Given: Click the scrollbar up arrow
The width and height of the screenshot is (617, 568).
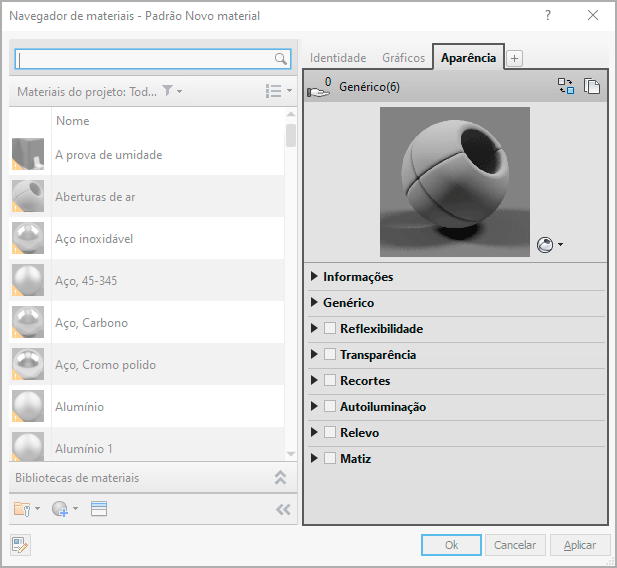Looking at the screenshot, I should [291, 114].
